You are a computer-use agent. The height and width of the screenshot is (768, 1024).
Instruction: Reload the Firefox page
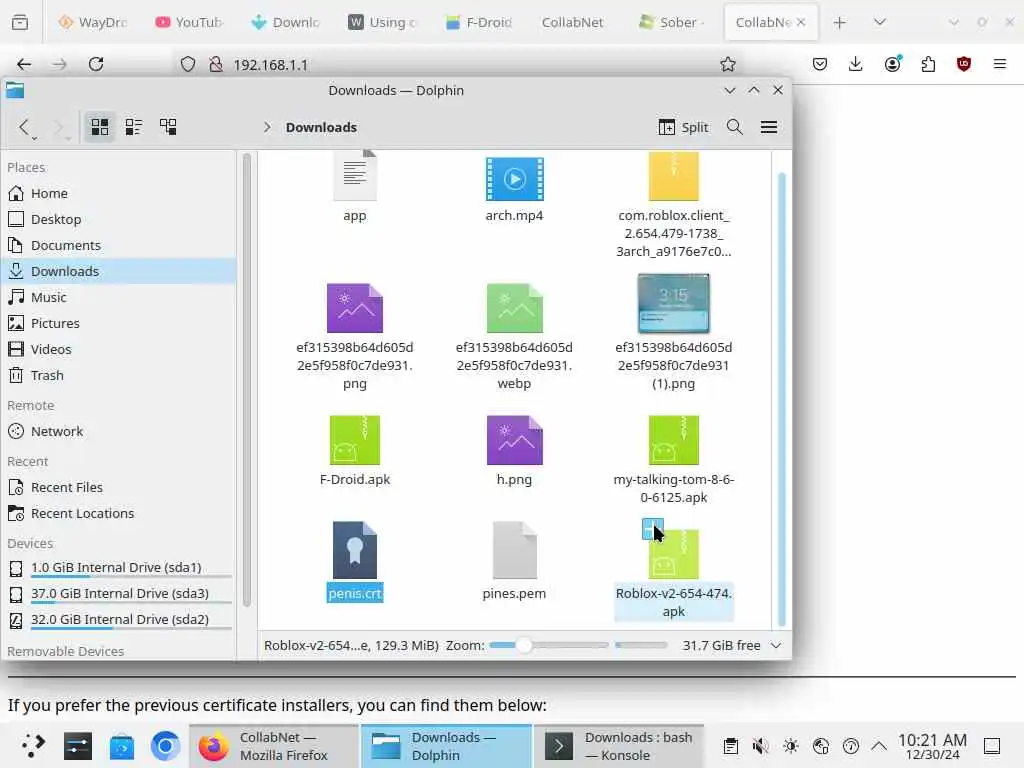click(x=96, y=64)
